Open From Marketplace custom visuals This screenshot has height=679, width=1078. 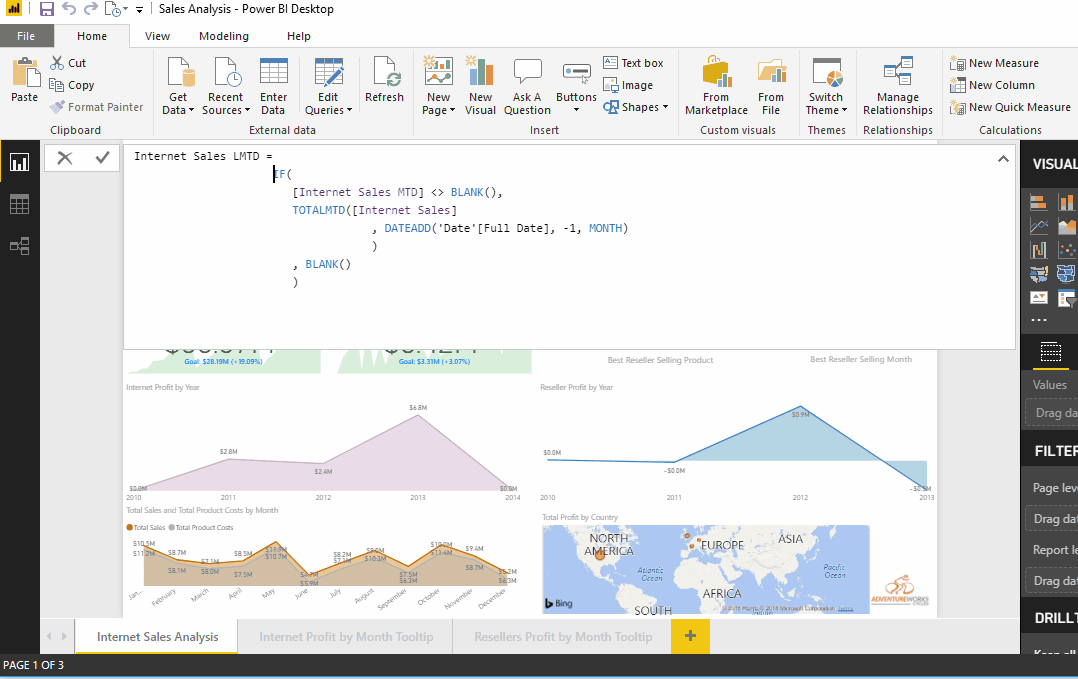tap(716, 86)
